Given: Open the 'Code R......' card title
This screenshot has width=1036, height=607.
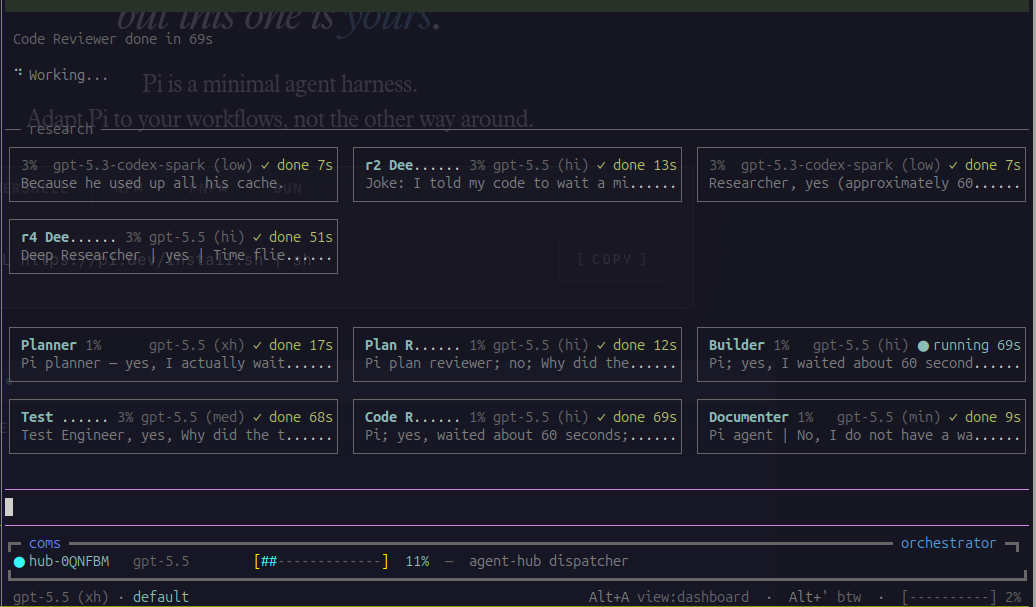Looking at the screenshot, I should 412,417.
